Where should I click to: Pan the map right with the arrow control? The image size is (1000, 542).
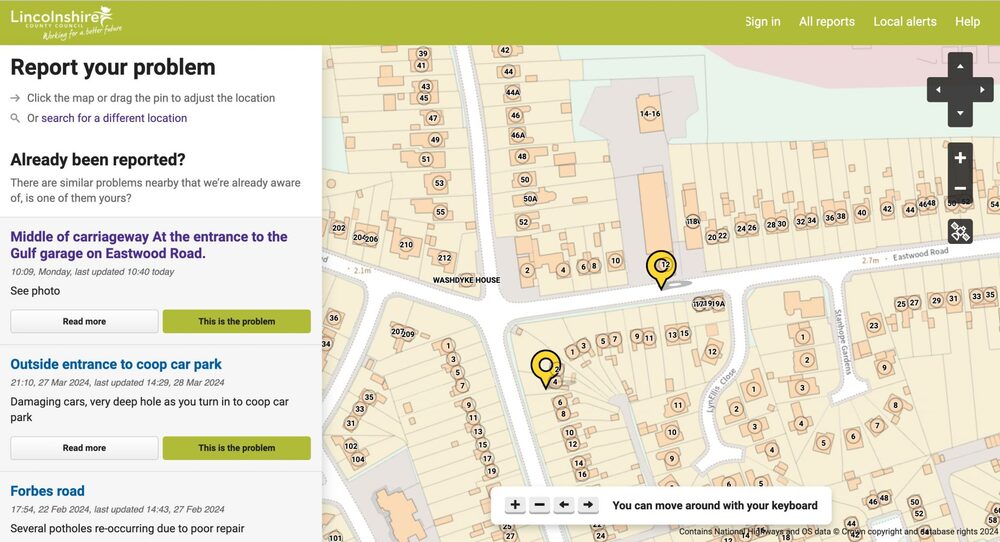[982, 90]
